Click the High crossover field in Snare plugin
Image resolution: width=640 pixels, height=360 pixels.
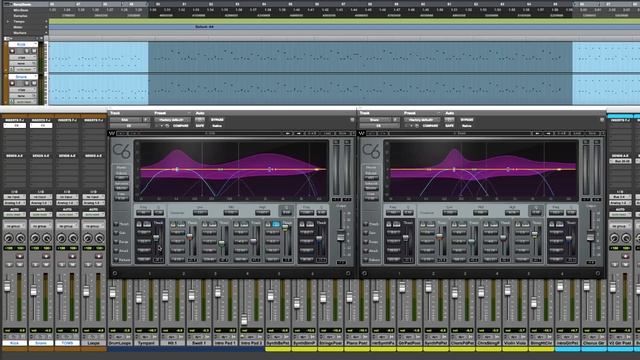click(512, 213)
